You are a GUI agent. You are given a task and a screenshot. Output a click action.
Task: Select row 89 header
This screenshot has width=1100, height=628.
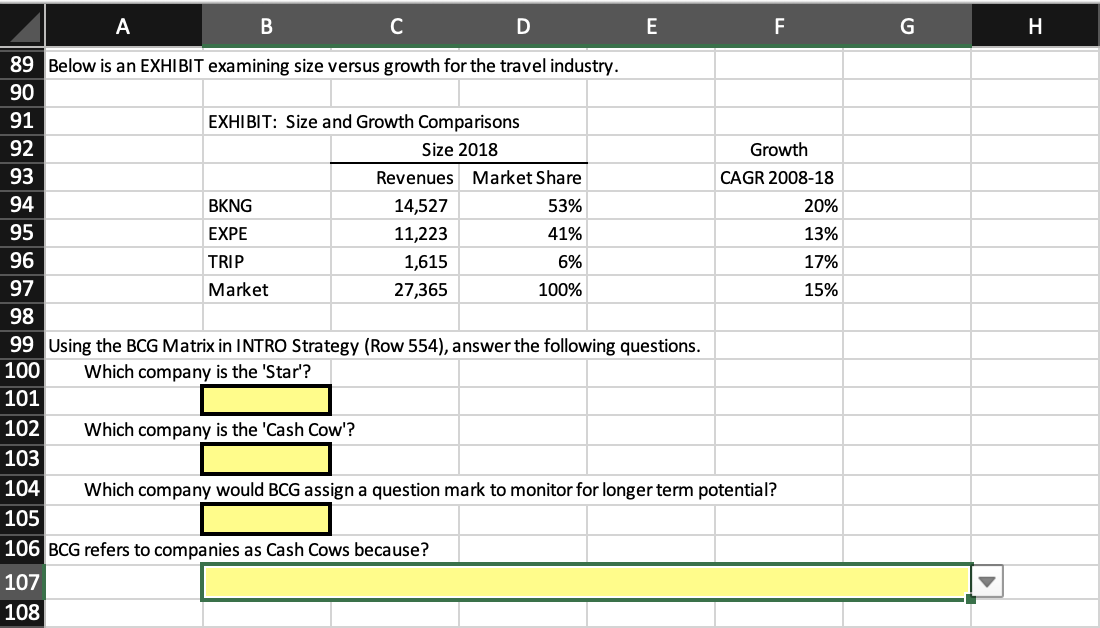pos(22,65)
